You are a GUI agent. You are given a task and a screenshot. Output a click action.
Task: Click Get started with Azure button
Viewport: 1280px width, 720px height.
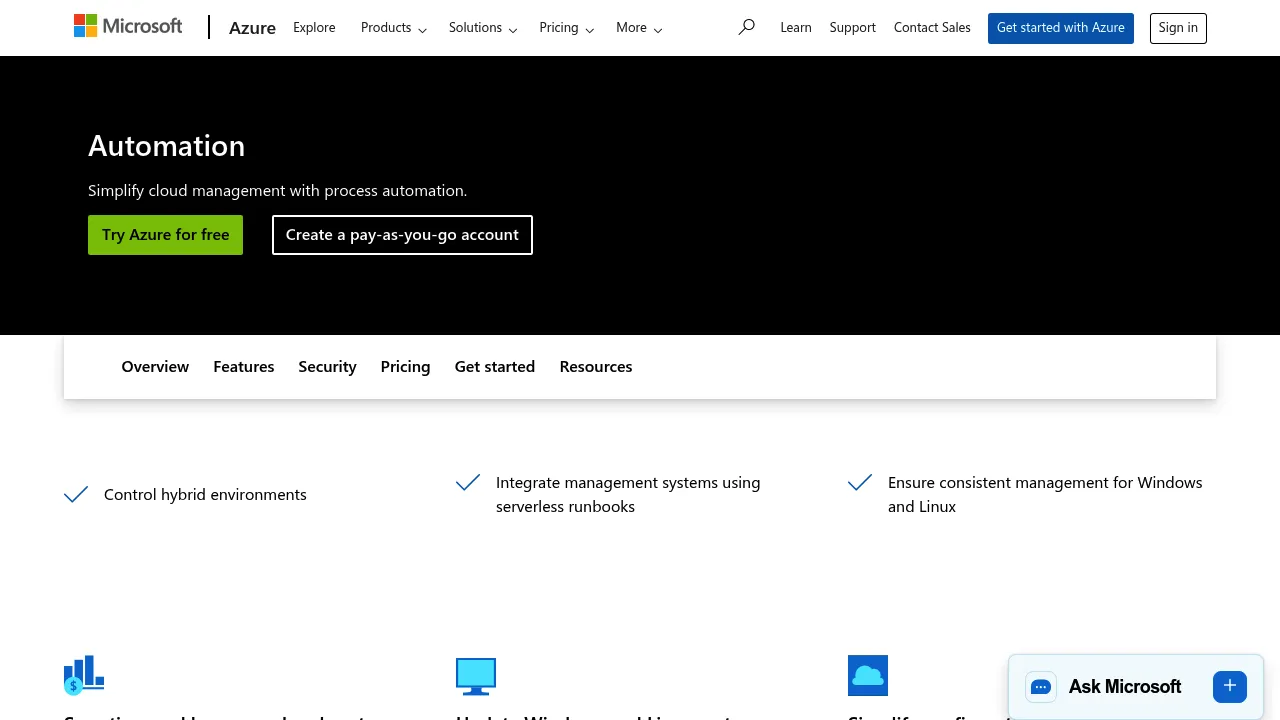pos(1061,28)
